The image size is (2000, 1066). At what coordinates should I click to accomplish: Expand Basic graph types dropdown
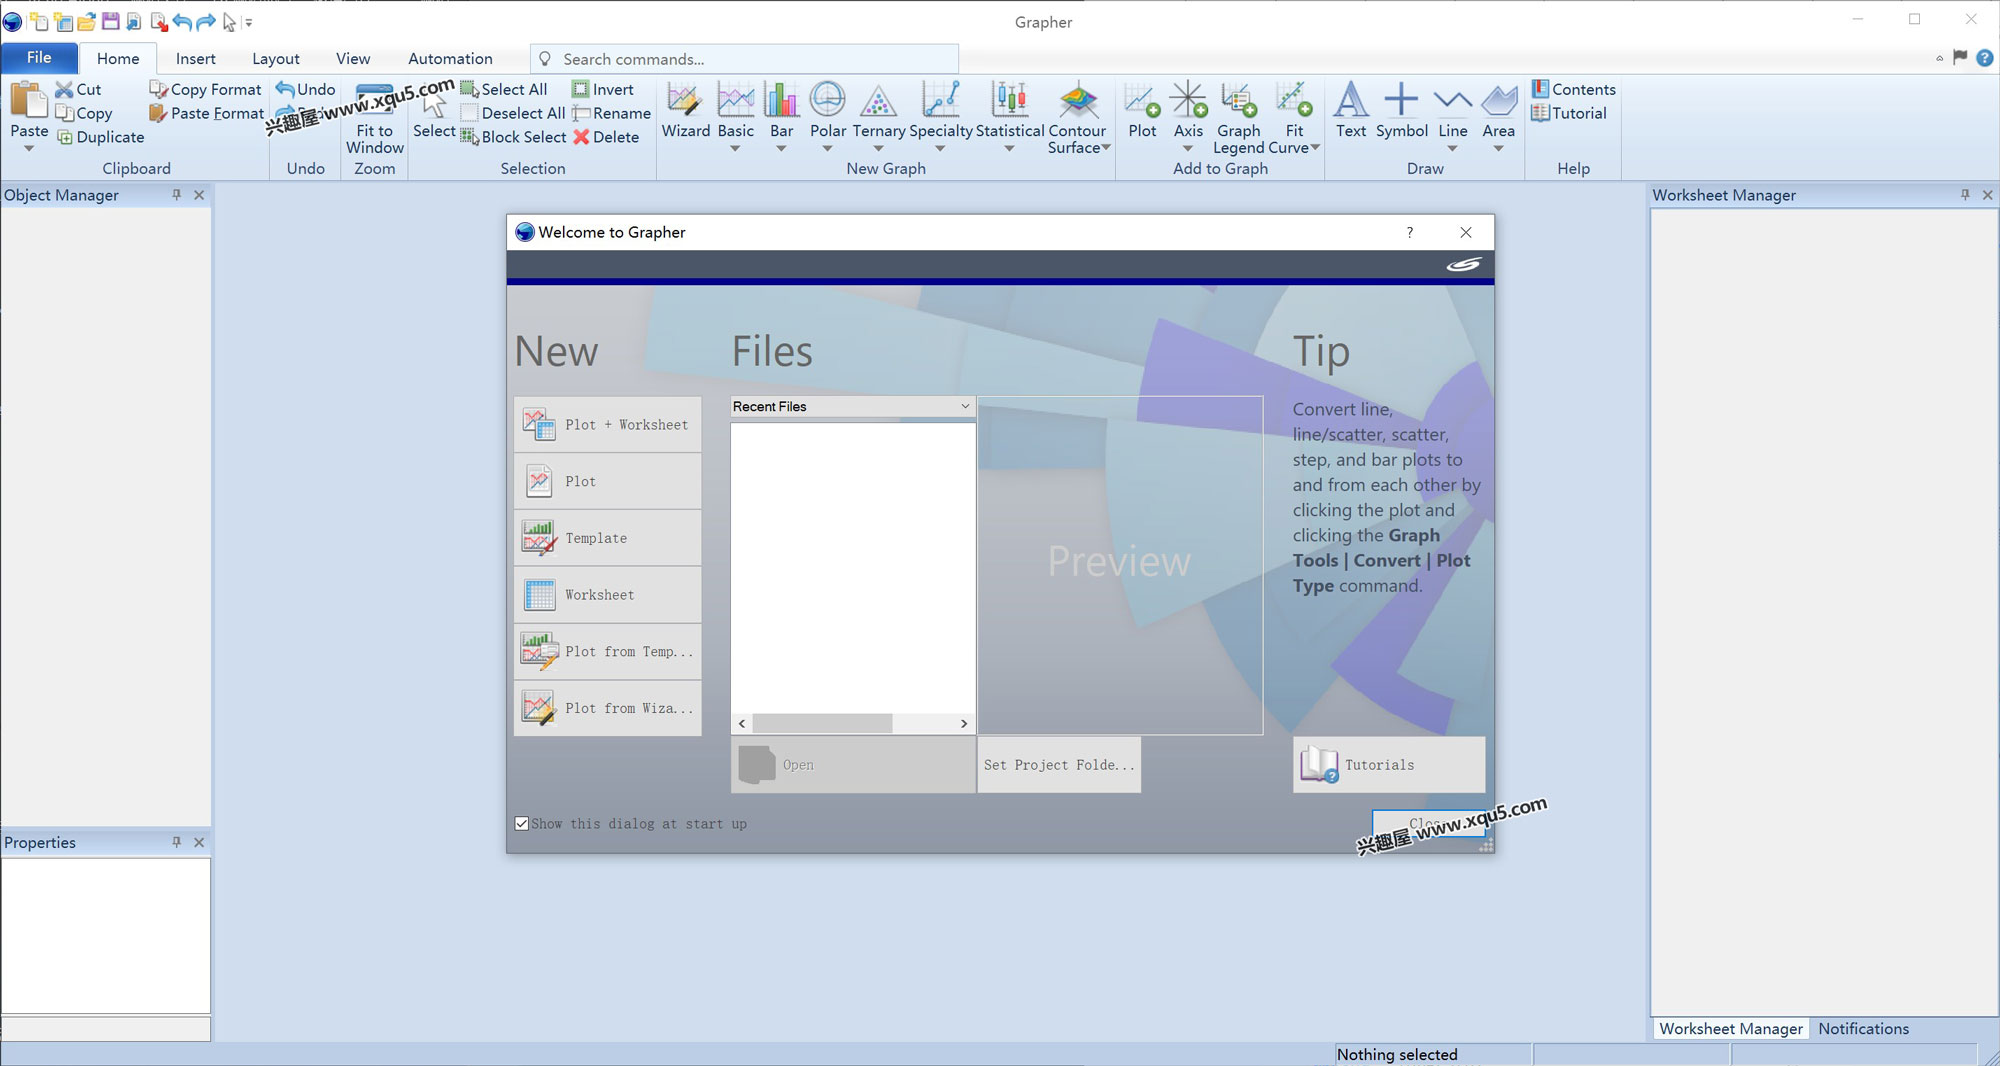click(x=735, y=149)
